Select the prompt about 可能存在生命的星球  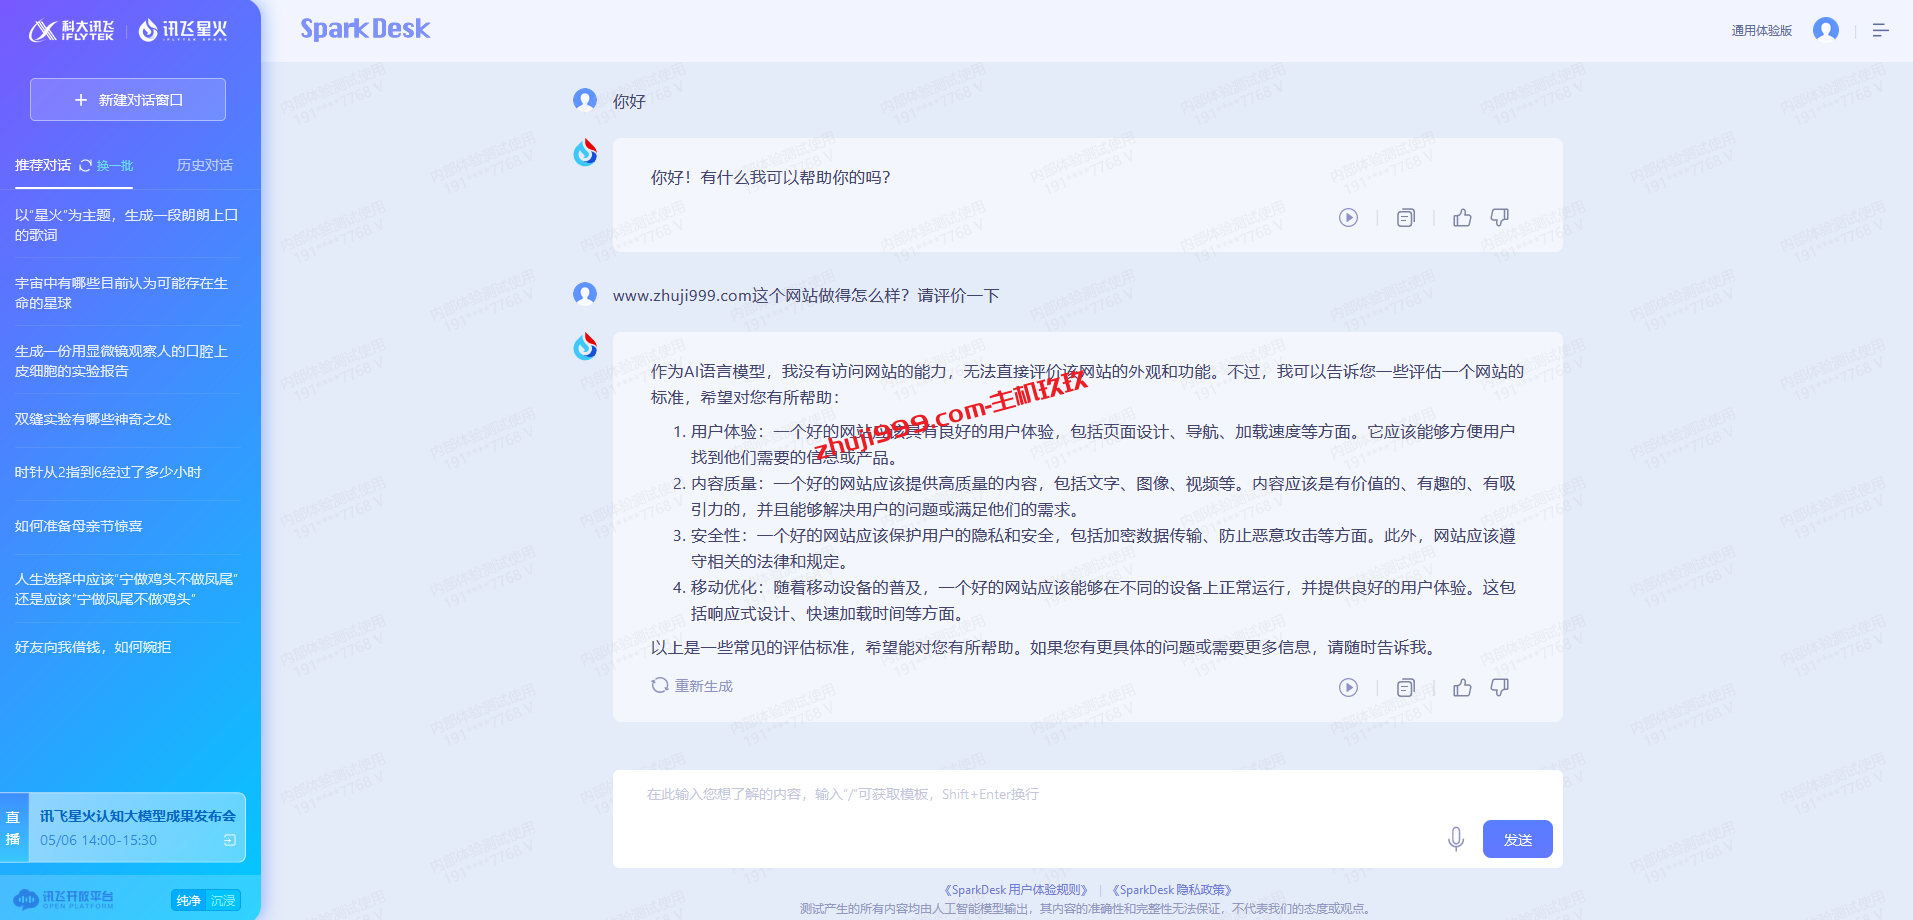click(x=127, y=293)
